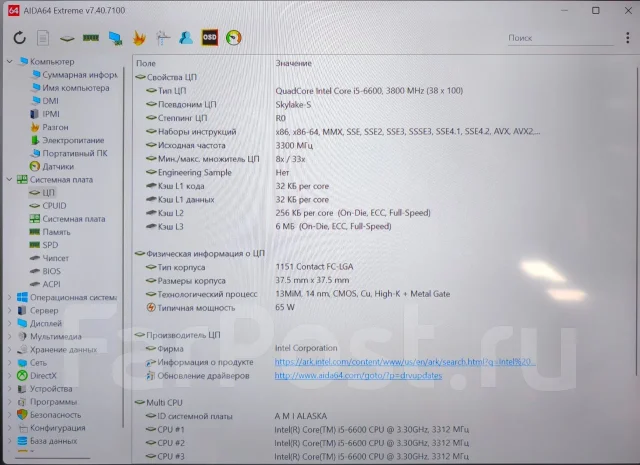Viewport: 640px width, 465px height.
Task: Select the Тип ЦП row
Action: click(x=304, y=91)
